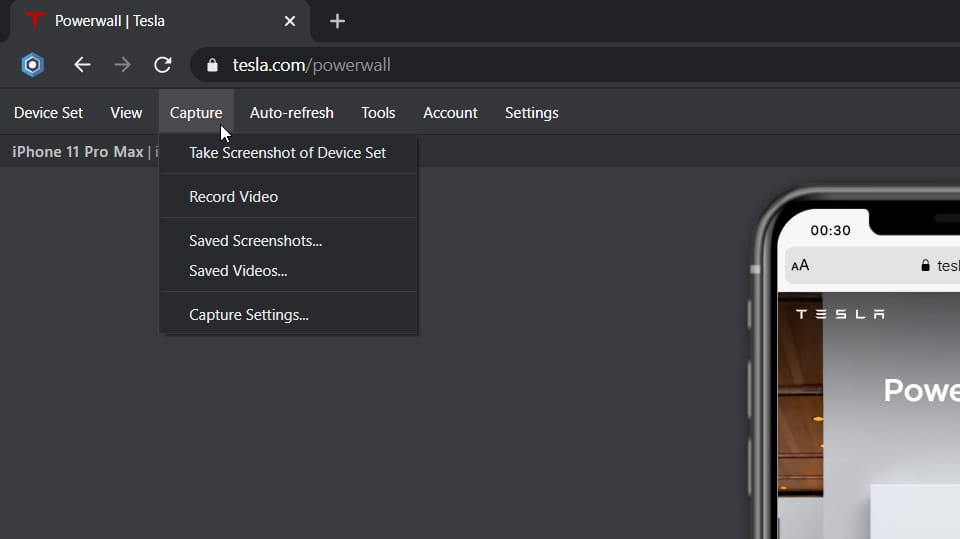Open a new tab with the plus icon
This screenshot has height=539, width=960.
point(337,21)
